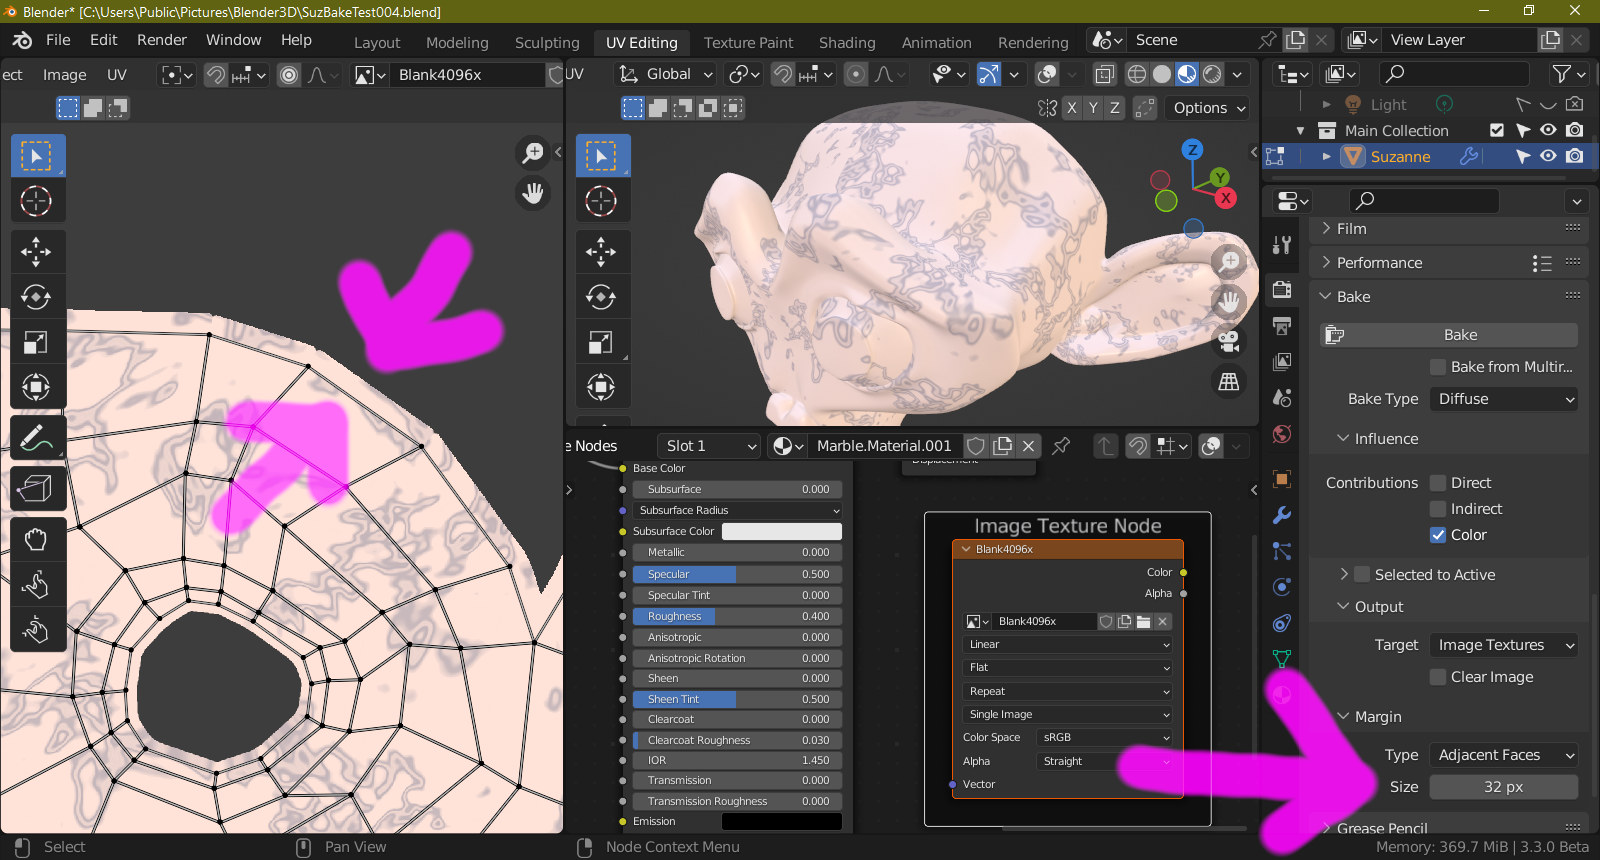Expand the Performance panel
The height and width of the screenshot is (860, 1600).
click(x=1379, y=263)
